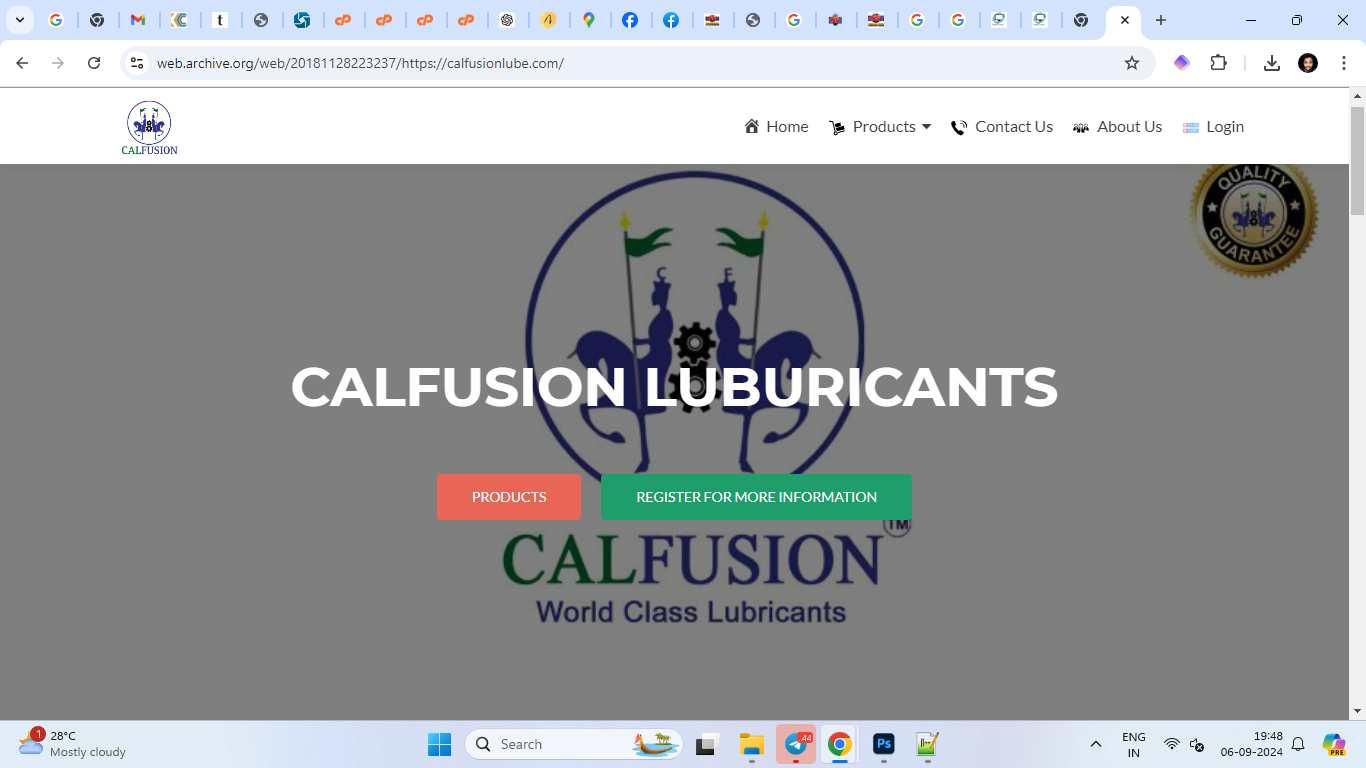The width and height of the screenshot is (1366, 768).
Task: Close the active Calfusion tab
Action: (x=1124, y=20)
